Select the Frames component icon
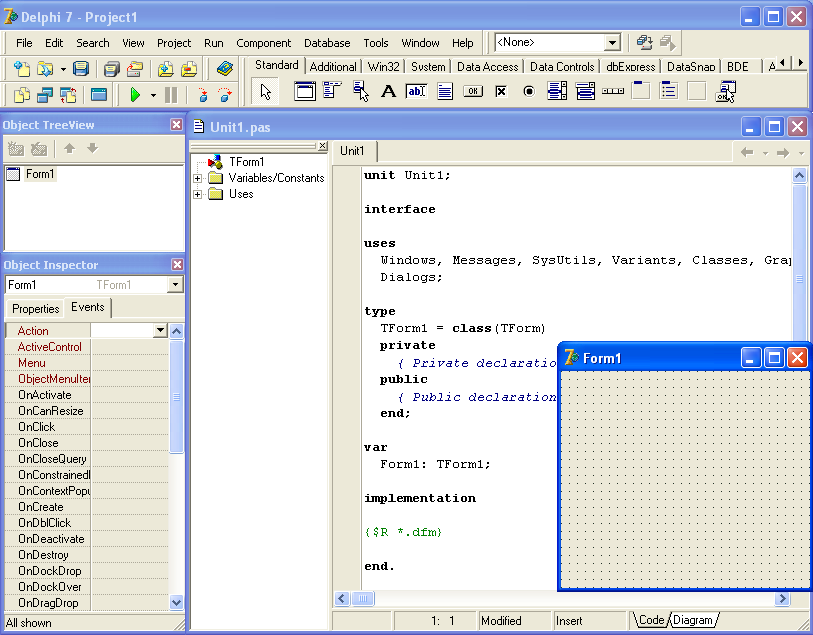Screen dimensions: 813x635 305,92
